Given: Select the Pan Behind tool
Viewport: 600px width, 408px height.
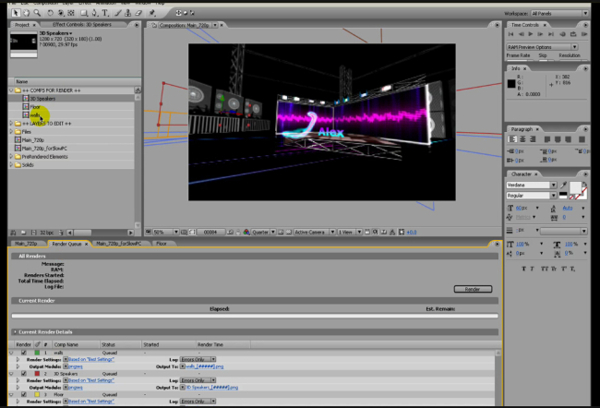Looking at the screenshot, I should click(x=71, y=13).
